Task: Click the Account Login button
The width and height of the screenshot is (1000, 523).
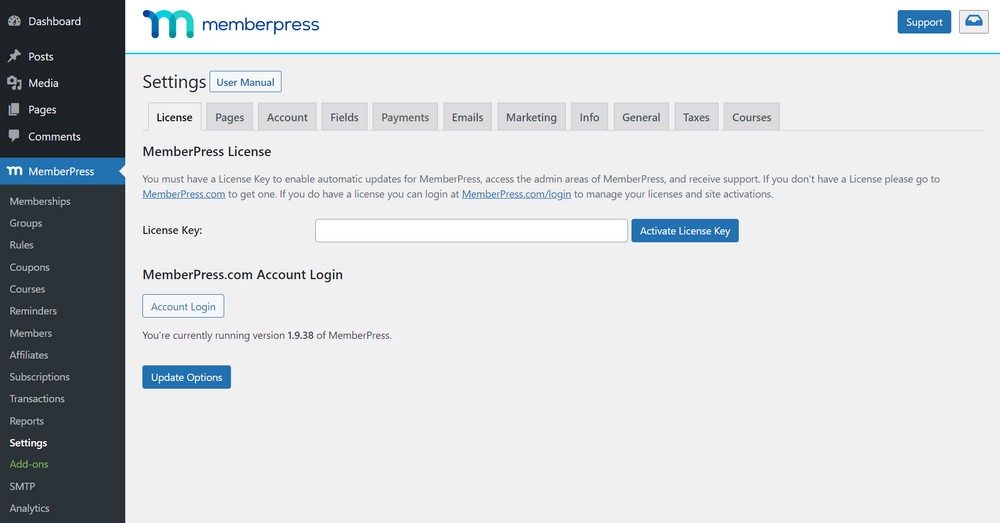Action: click(x=183, y=306)
